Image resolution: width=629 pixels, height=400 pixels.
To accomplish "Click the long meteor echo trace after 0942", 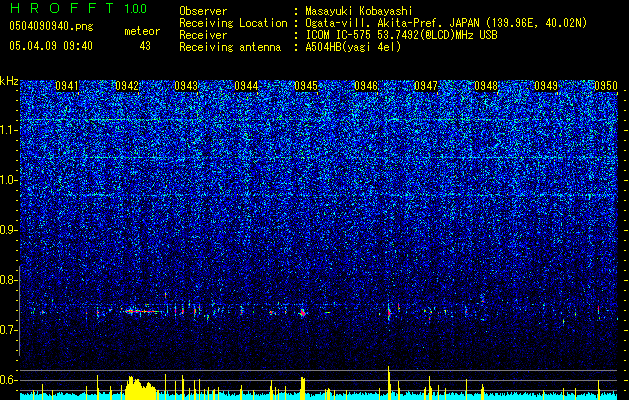I will [x=142, y=311].
